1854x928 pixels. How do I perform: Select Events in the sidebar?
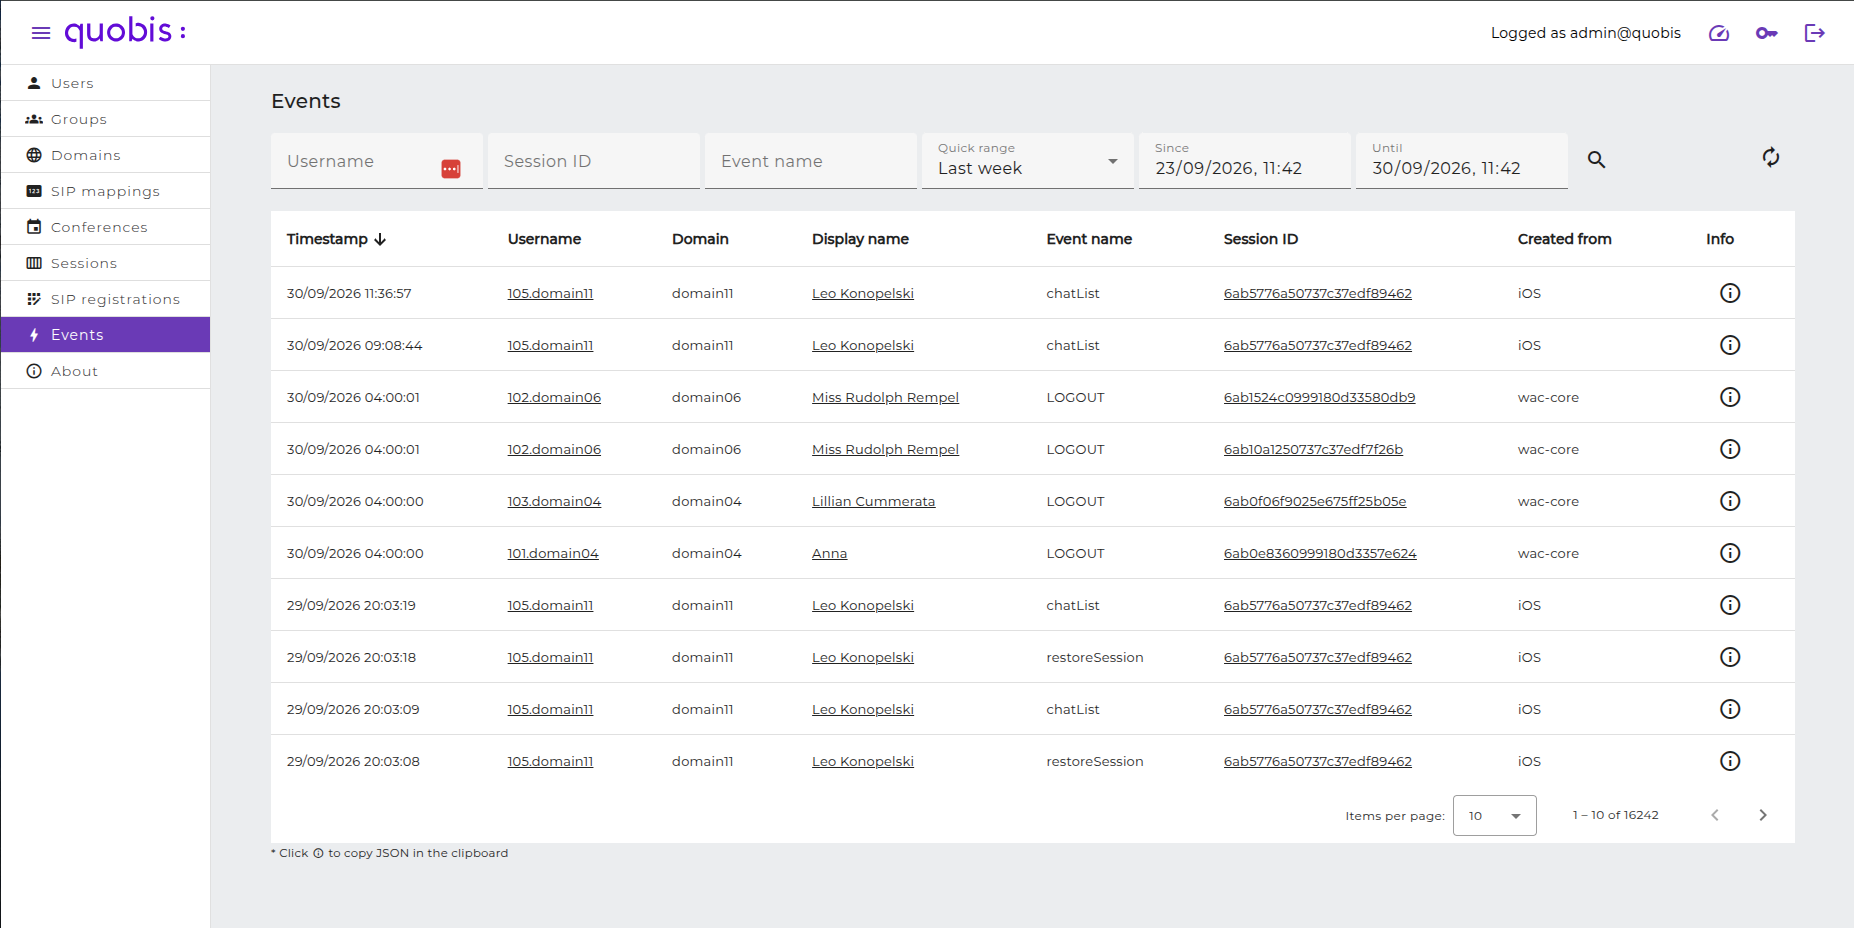tap(105, 335)
